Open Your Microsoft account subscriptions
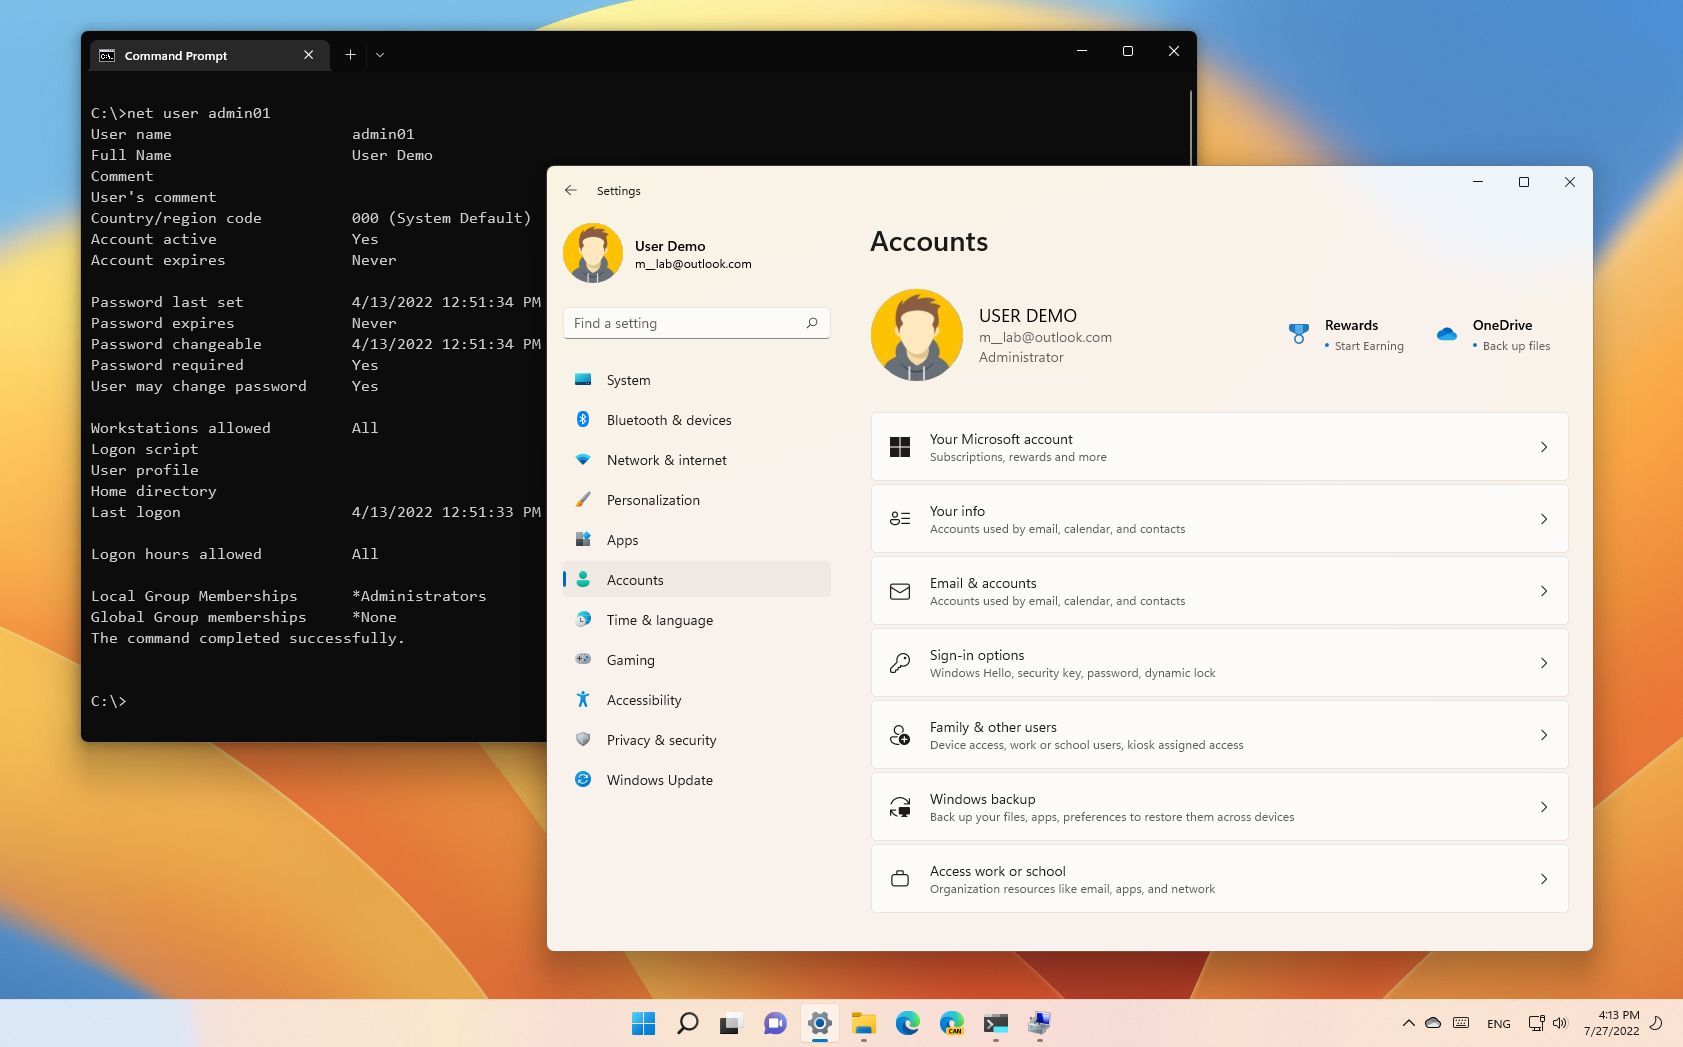This screenshot has width=1683, height=1047. tap(1218, 447)
